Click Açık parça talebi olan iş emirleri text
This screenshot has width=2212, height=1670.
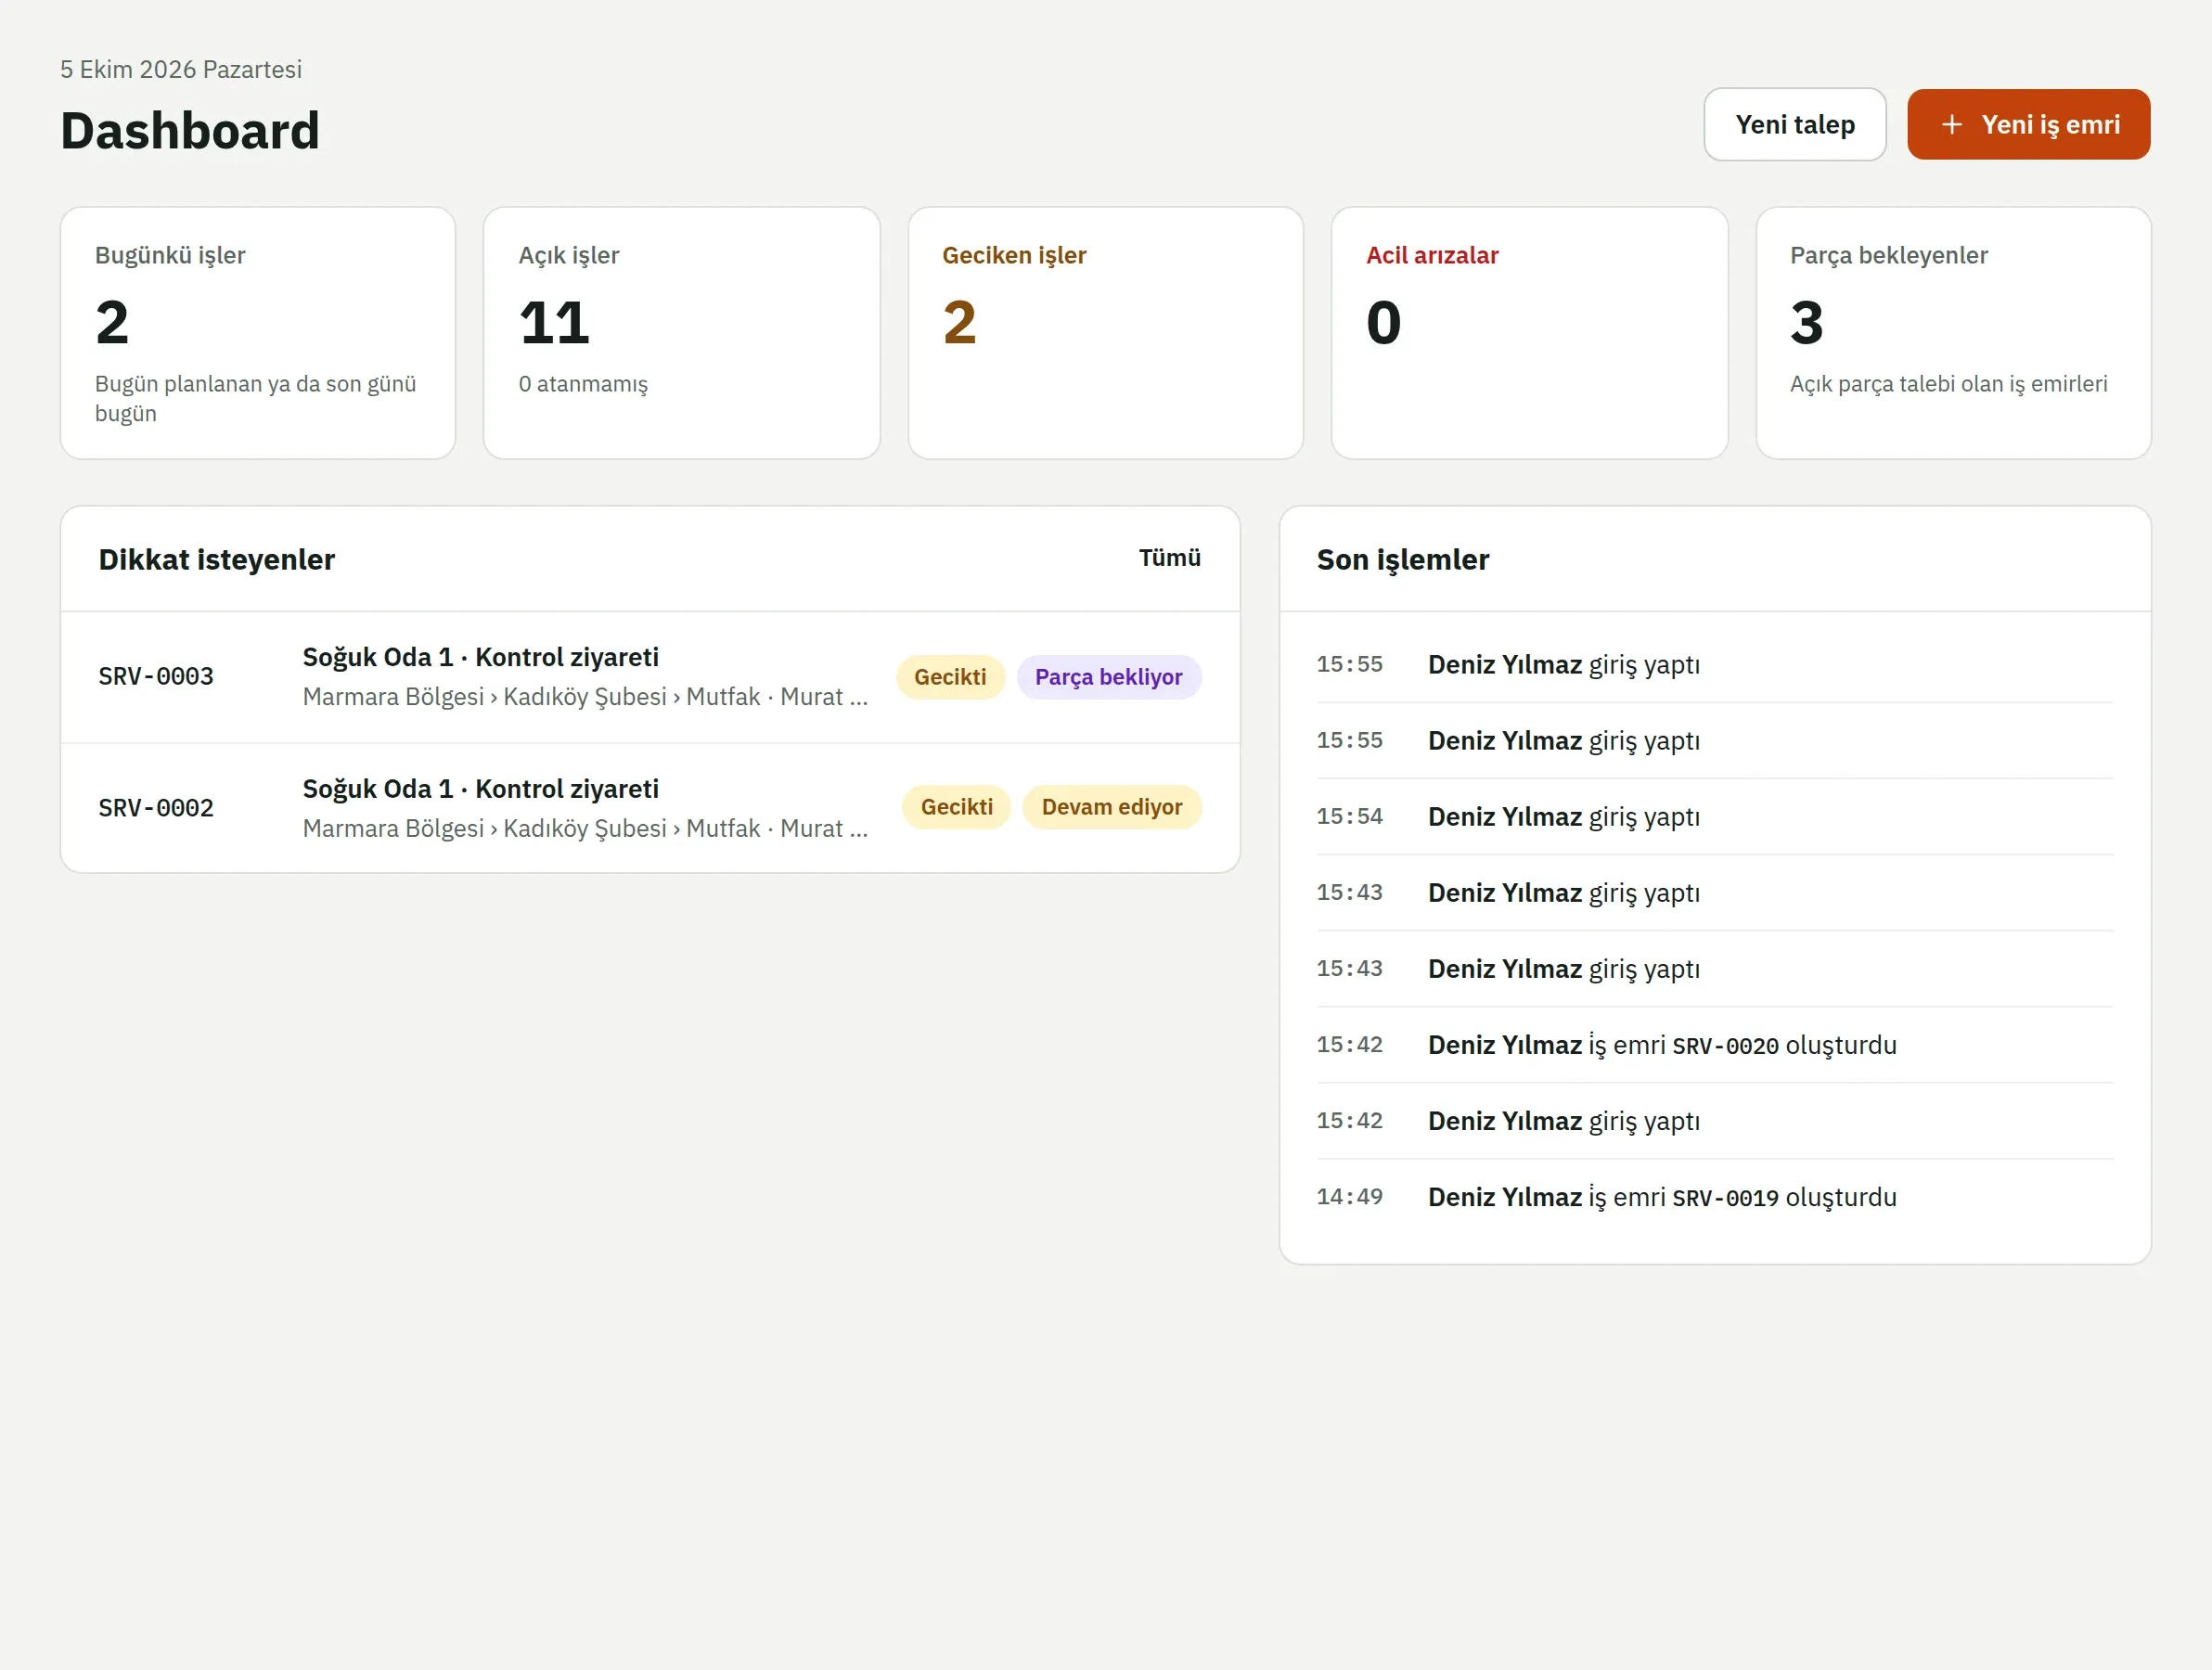point(1948,384)
